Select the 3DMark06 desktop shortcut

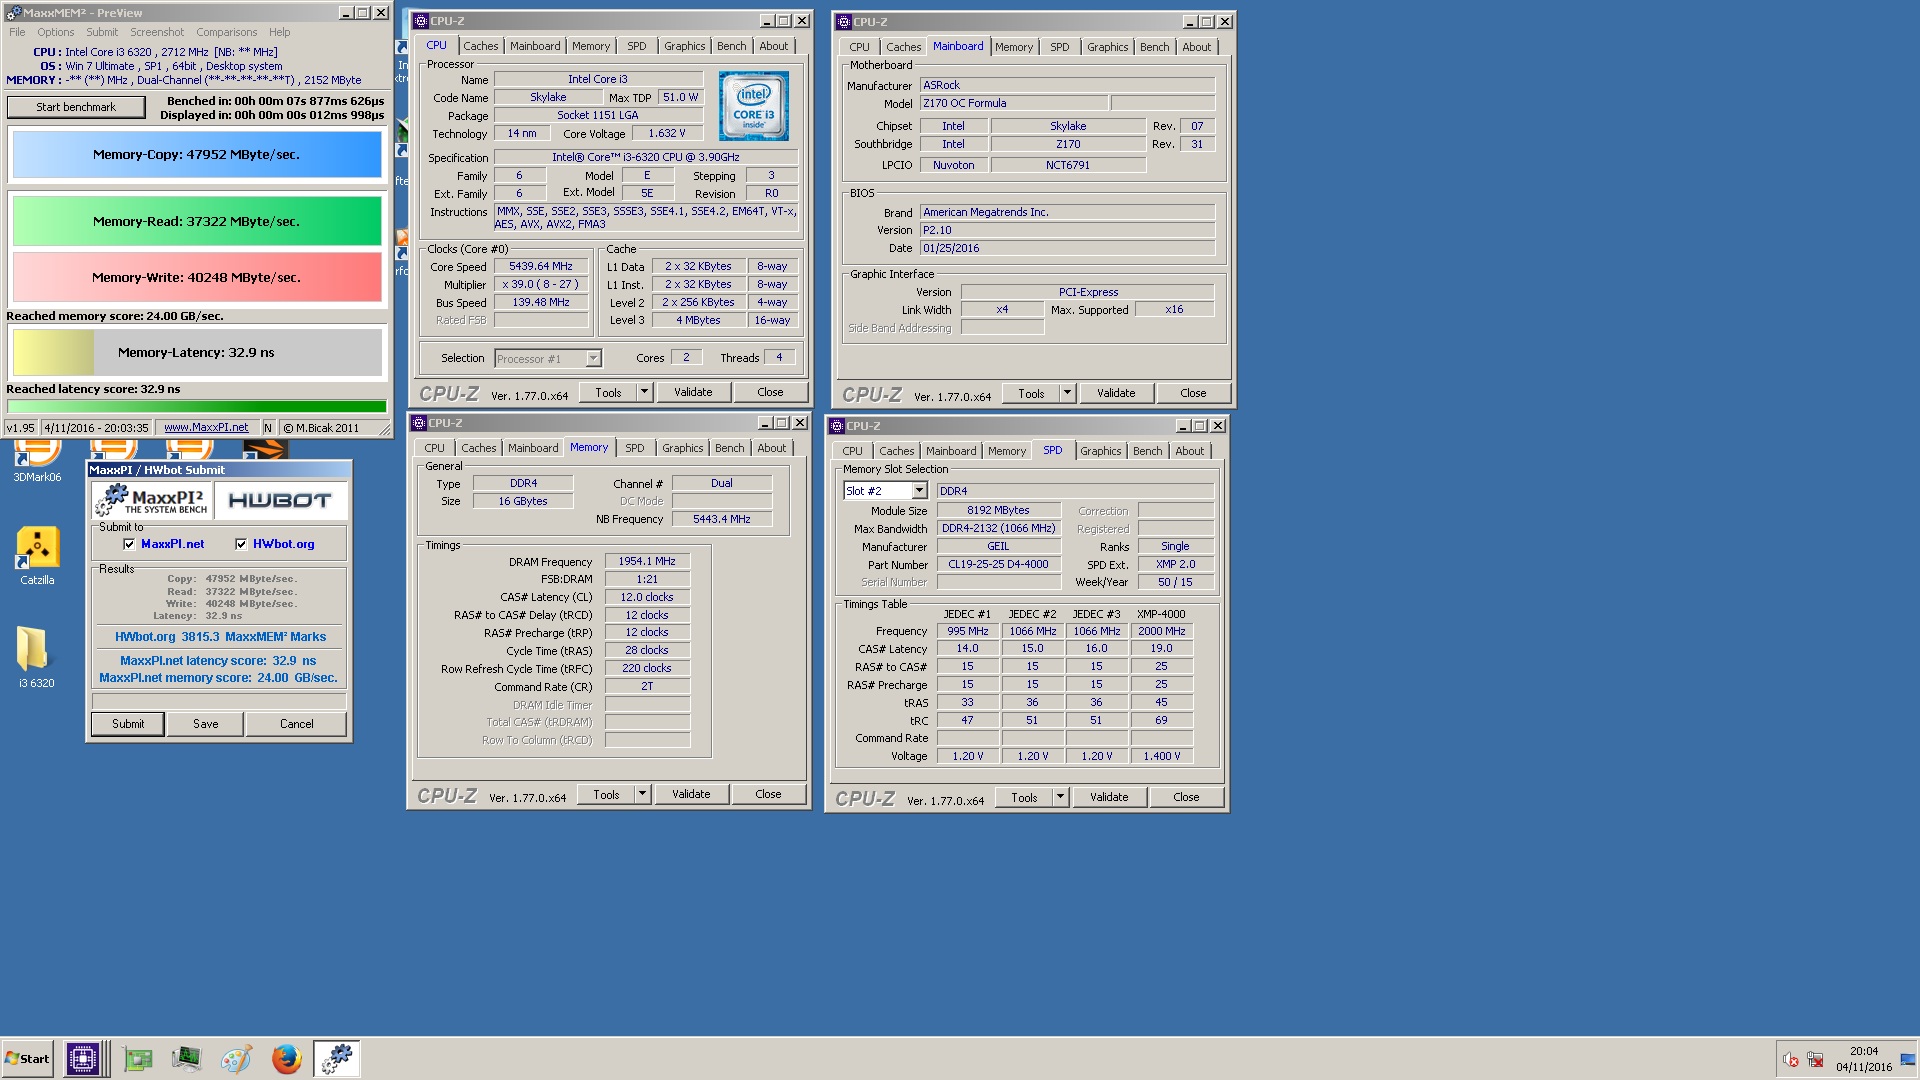point(37,461)
